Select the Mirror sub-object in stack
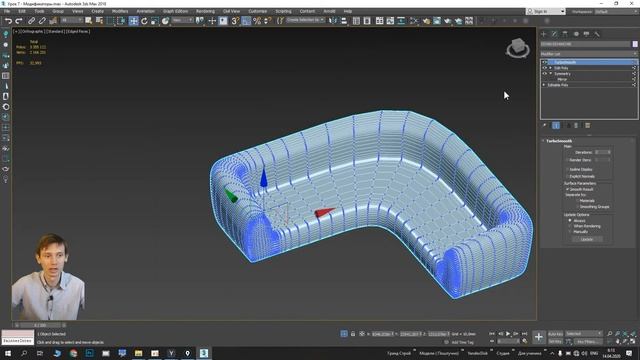This screenshot has height=360, width=640. pos(562,79)
